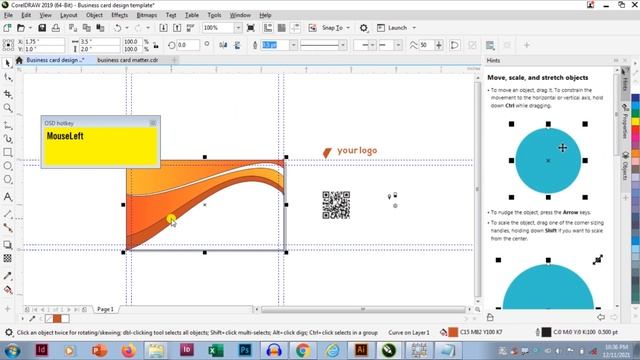Click the Export icon
640x360 pixels.
tap(177, 28)
